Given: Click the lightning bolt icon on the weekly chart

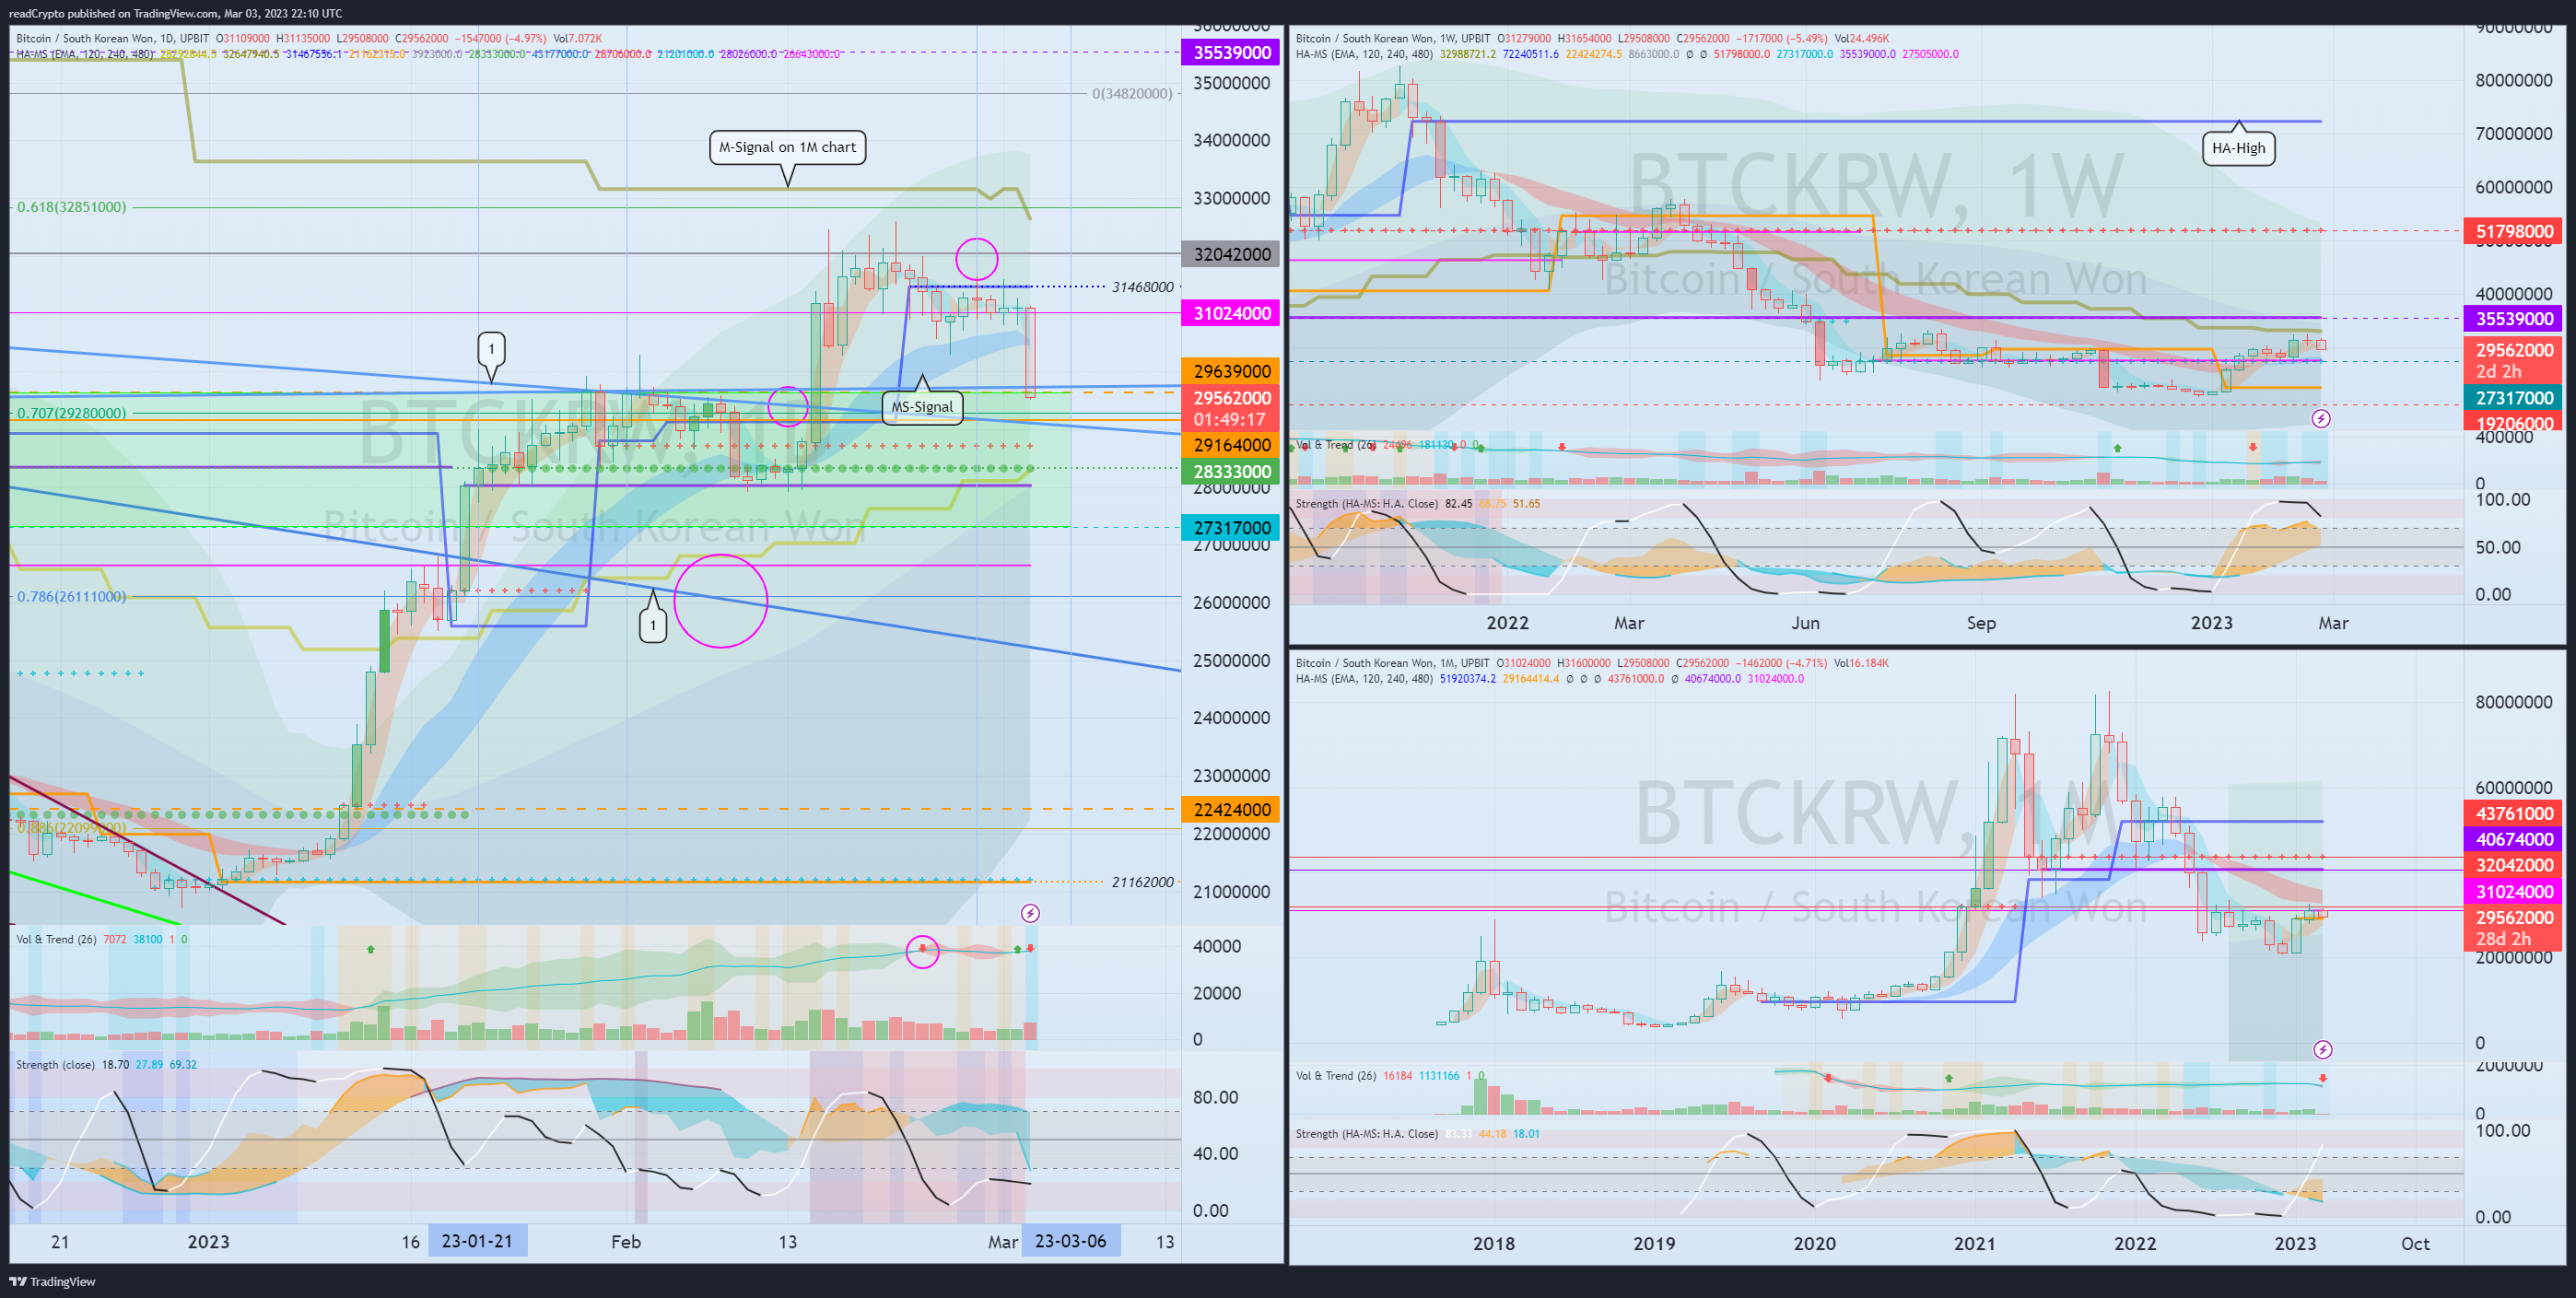Looking at the screenshot, I should point(2321,418).
